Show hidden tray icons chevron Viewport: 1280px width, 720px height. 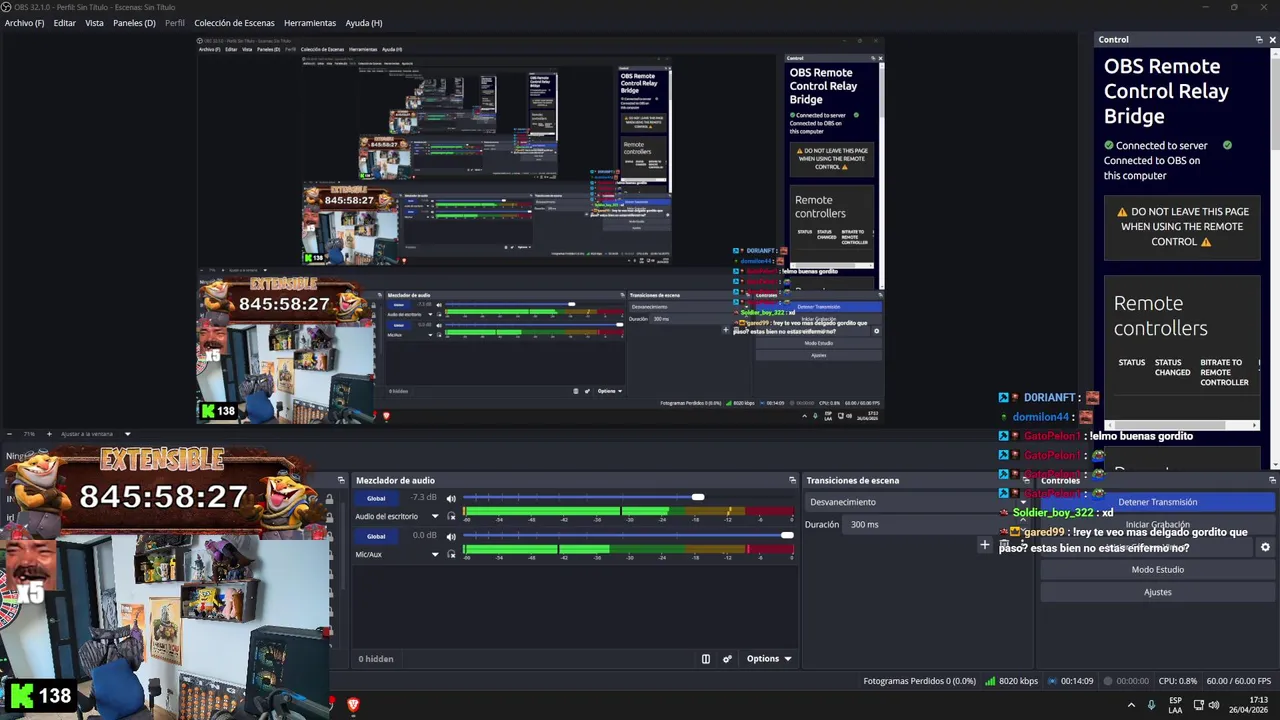pos(1131,705)
